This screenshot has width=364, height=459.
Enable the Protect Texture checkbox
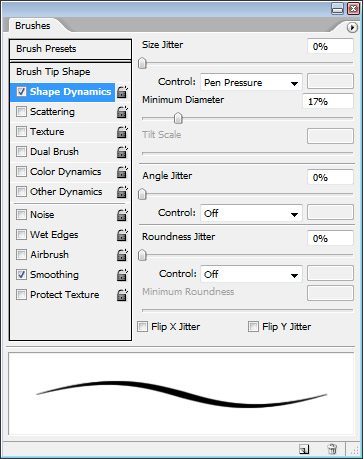click(21, 294)
